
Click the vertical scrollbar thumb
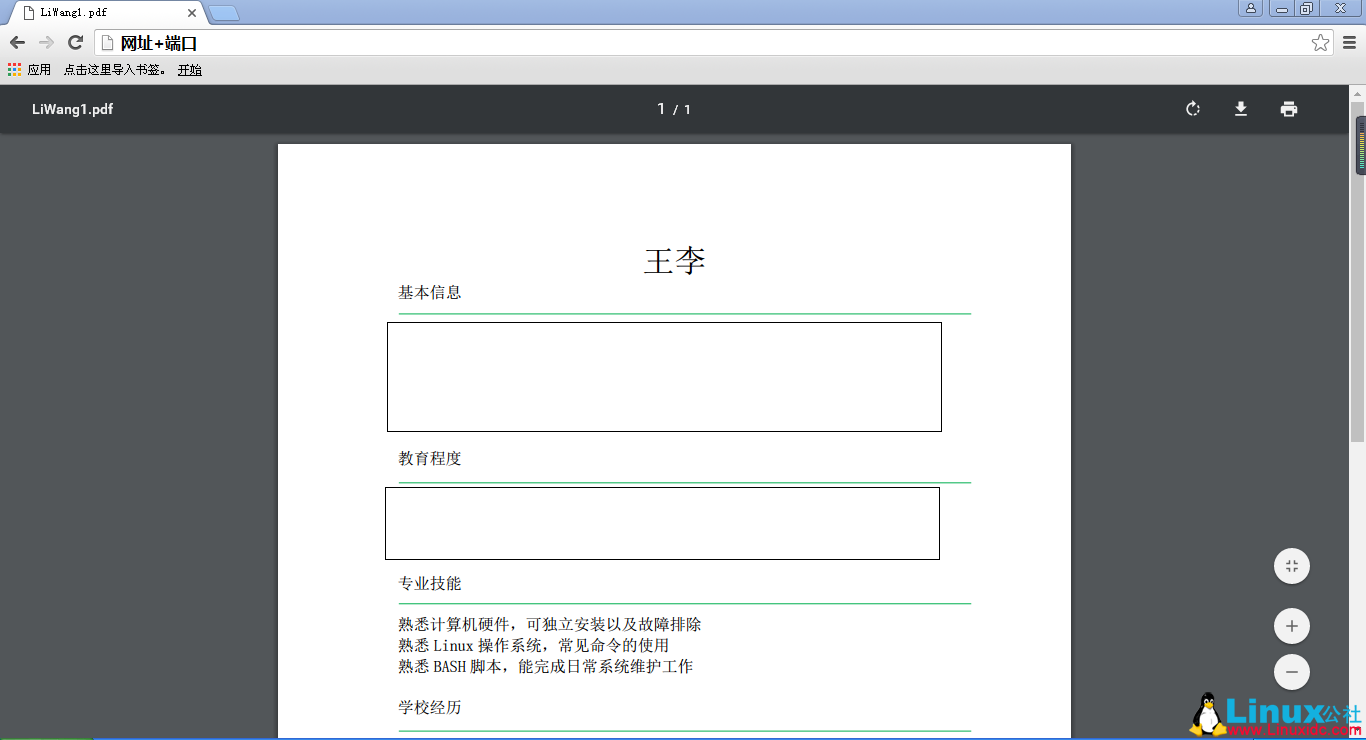[x=1359, y=146]
